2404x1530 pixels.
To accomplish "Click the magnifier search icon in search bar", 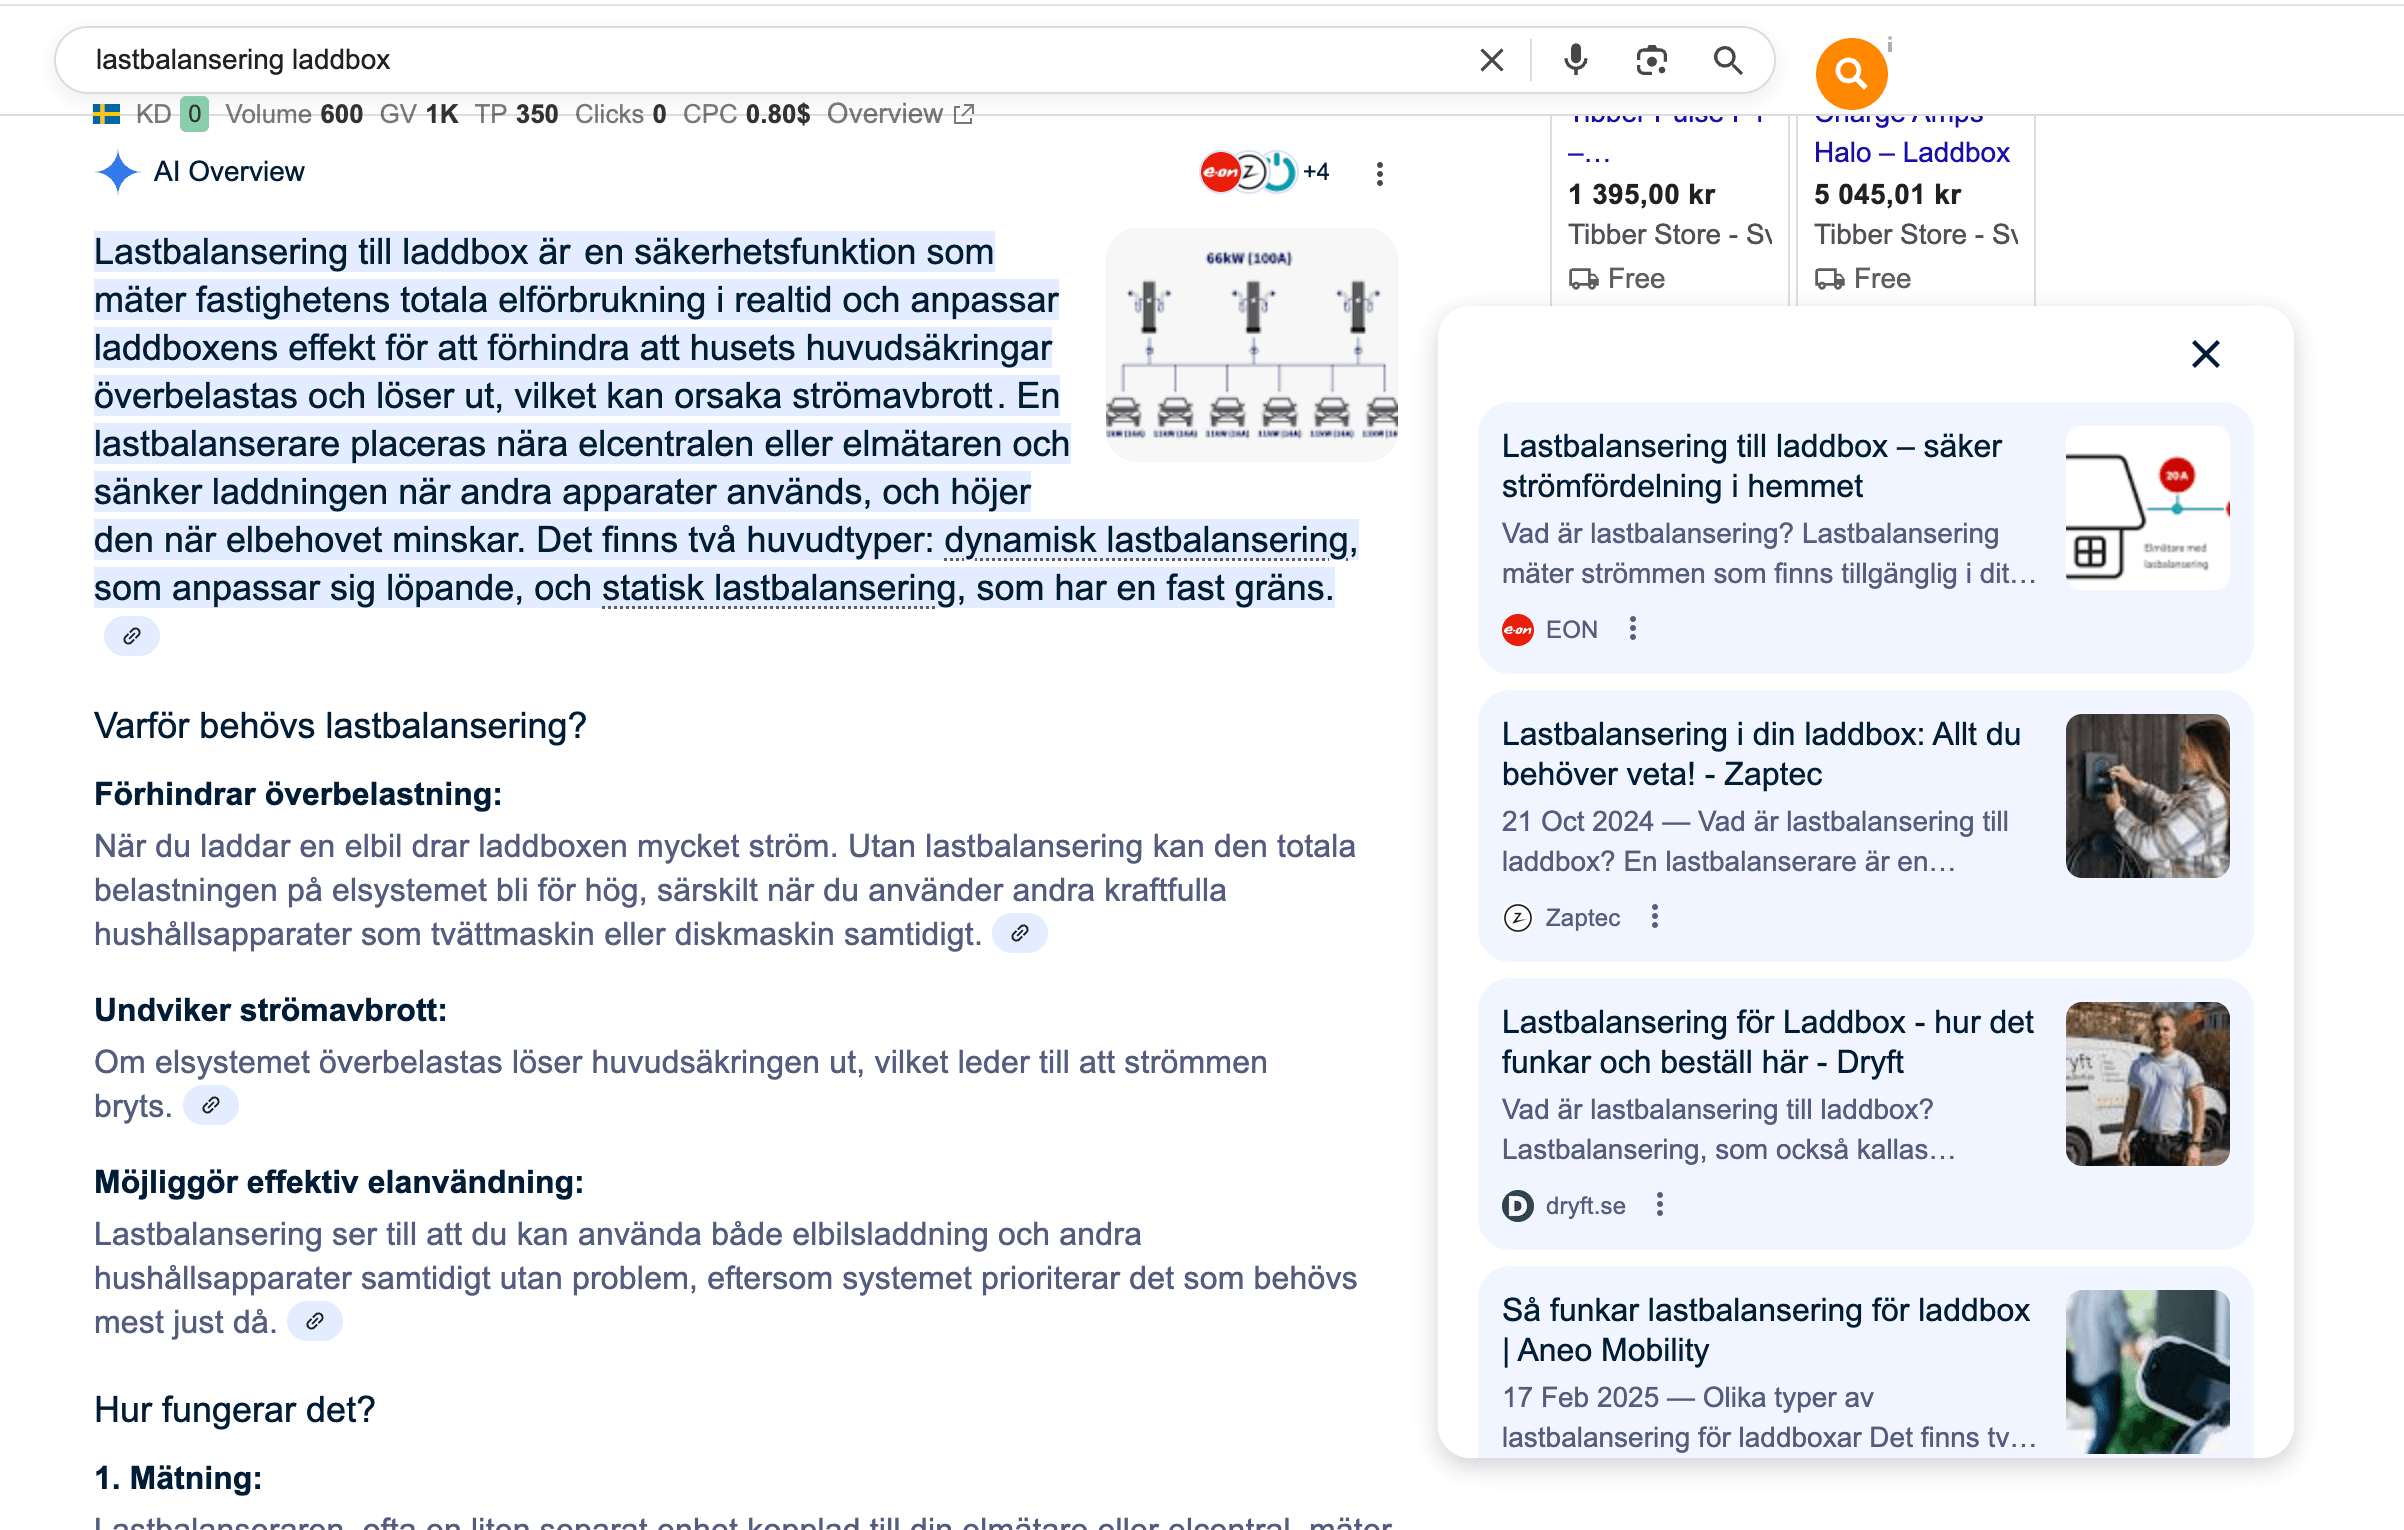I will (1728, 60).
